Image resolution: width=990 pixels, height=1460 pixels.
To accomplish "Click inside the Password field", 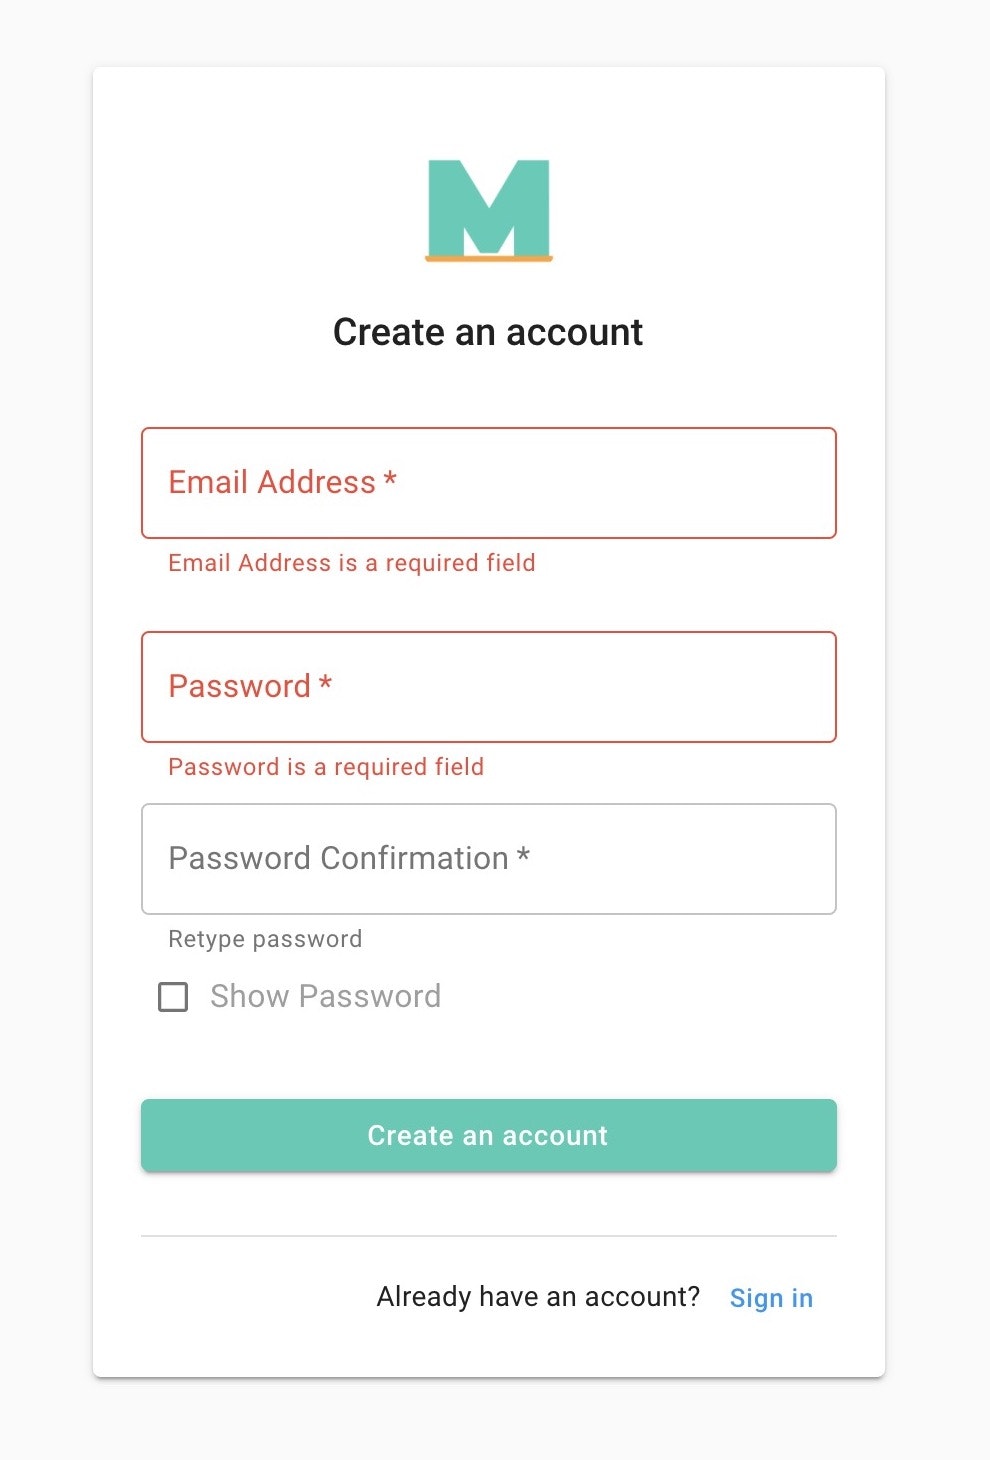I will point(488,687).
